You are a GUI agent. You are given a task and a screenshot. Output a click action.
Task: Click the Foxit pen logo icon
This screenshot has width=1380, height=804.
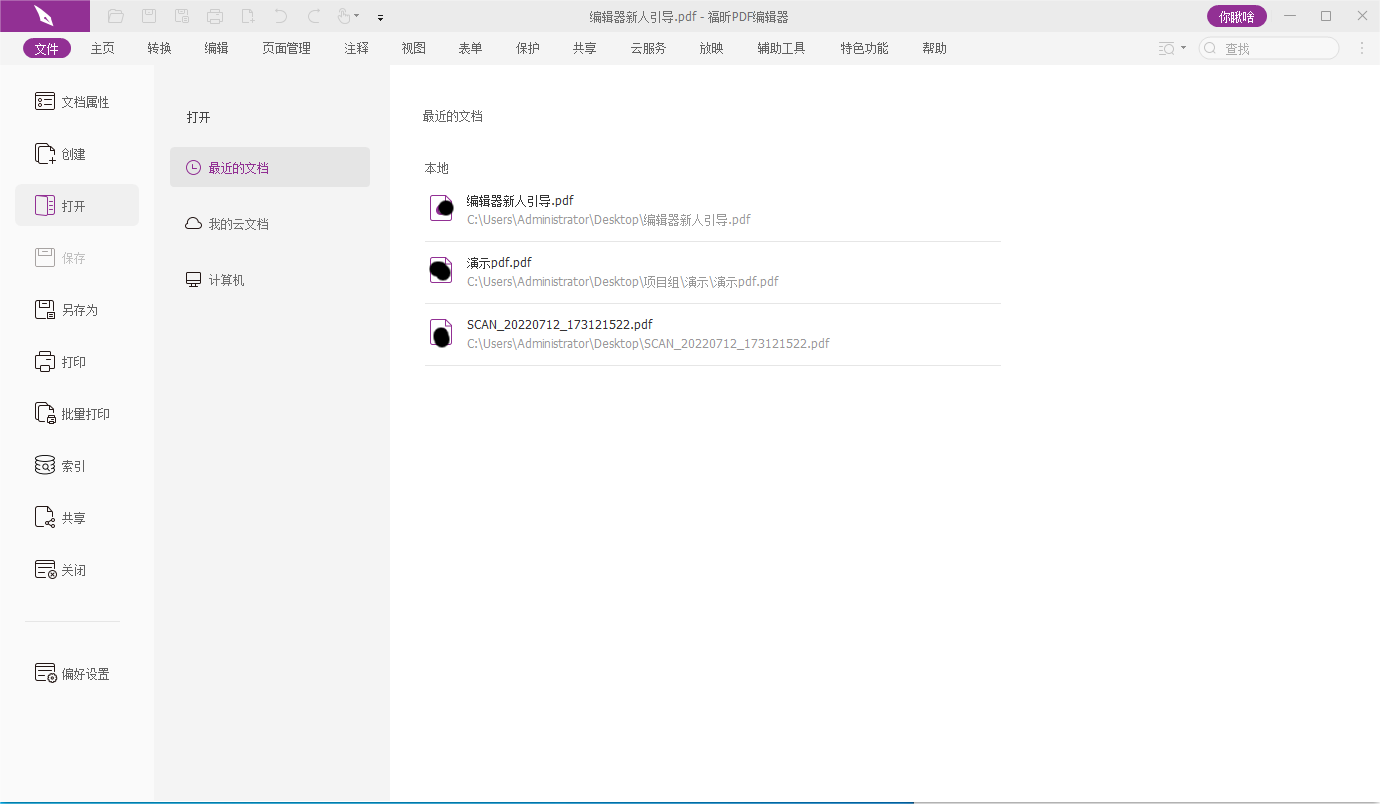pos(44,16)
